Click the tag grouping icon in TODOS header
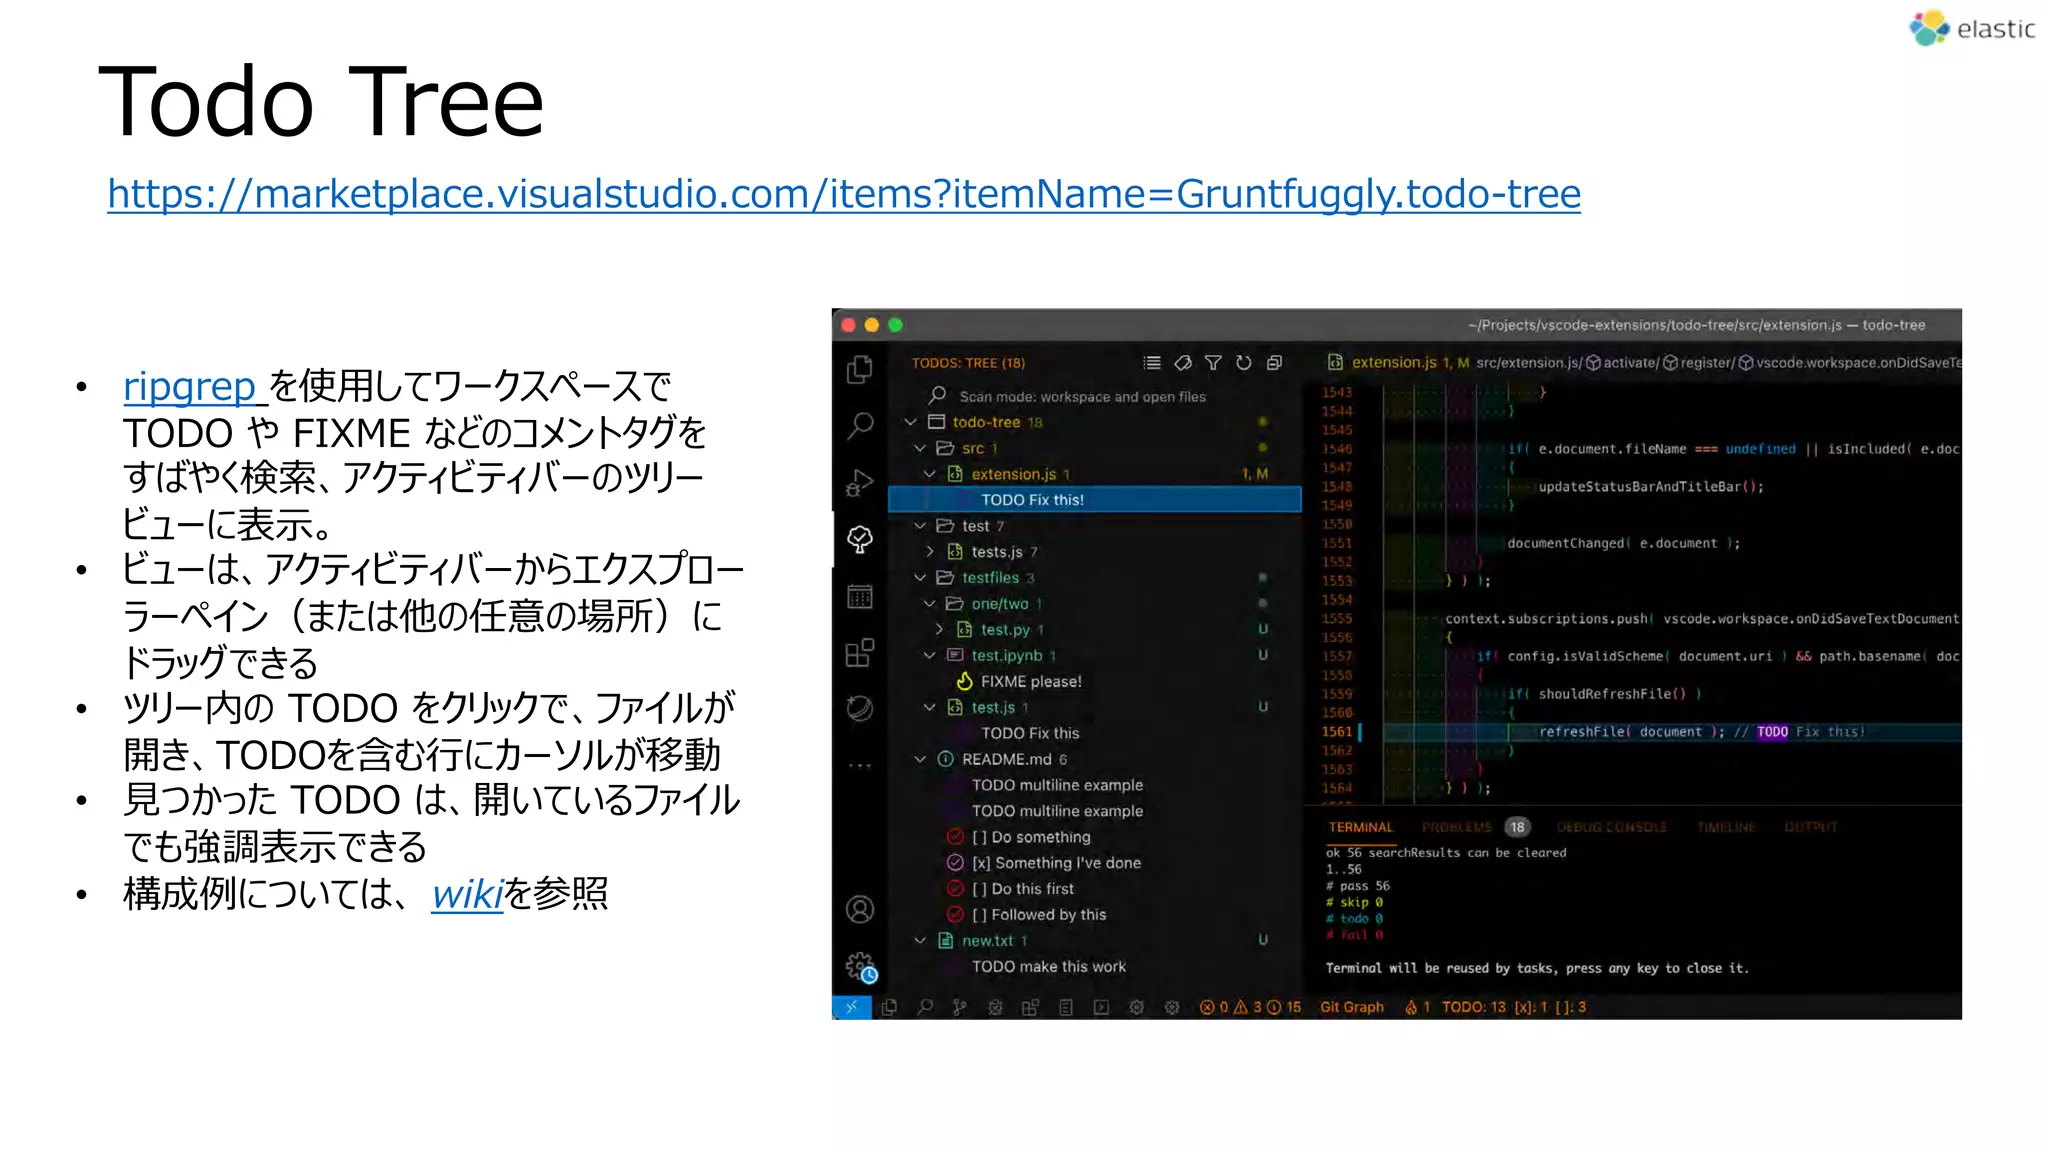2048x1152 pixels. point(1183,363)
